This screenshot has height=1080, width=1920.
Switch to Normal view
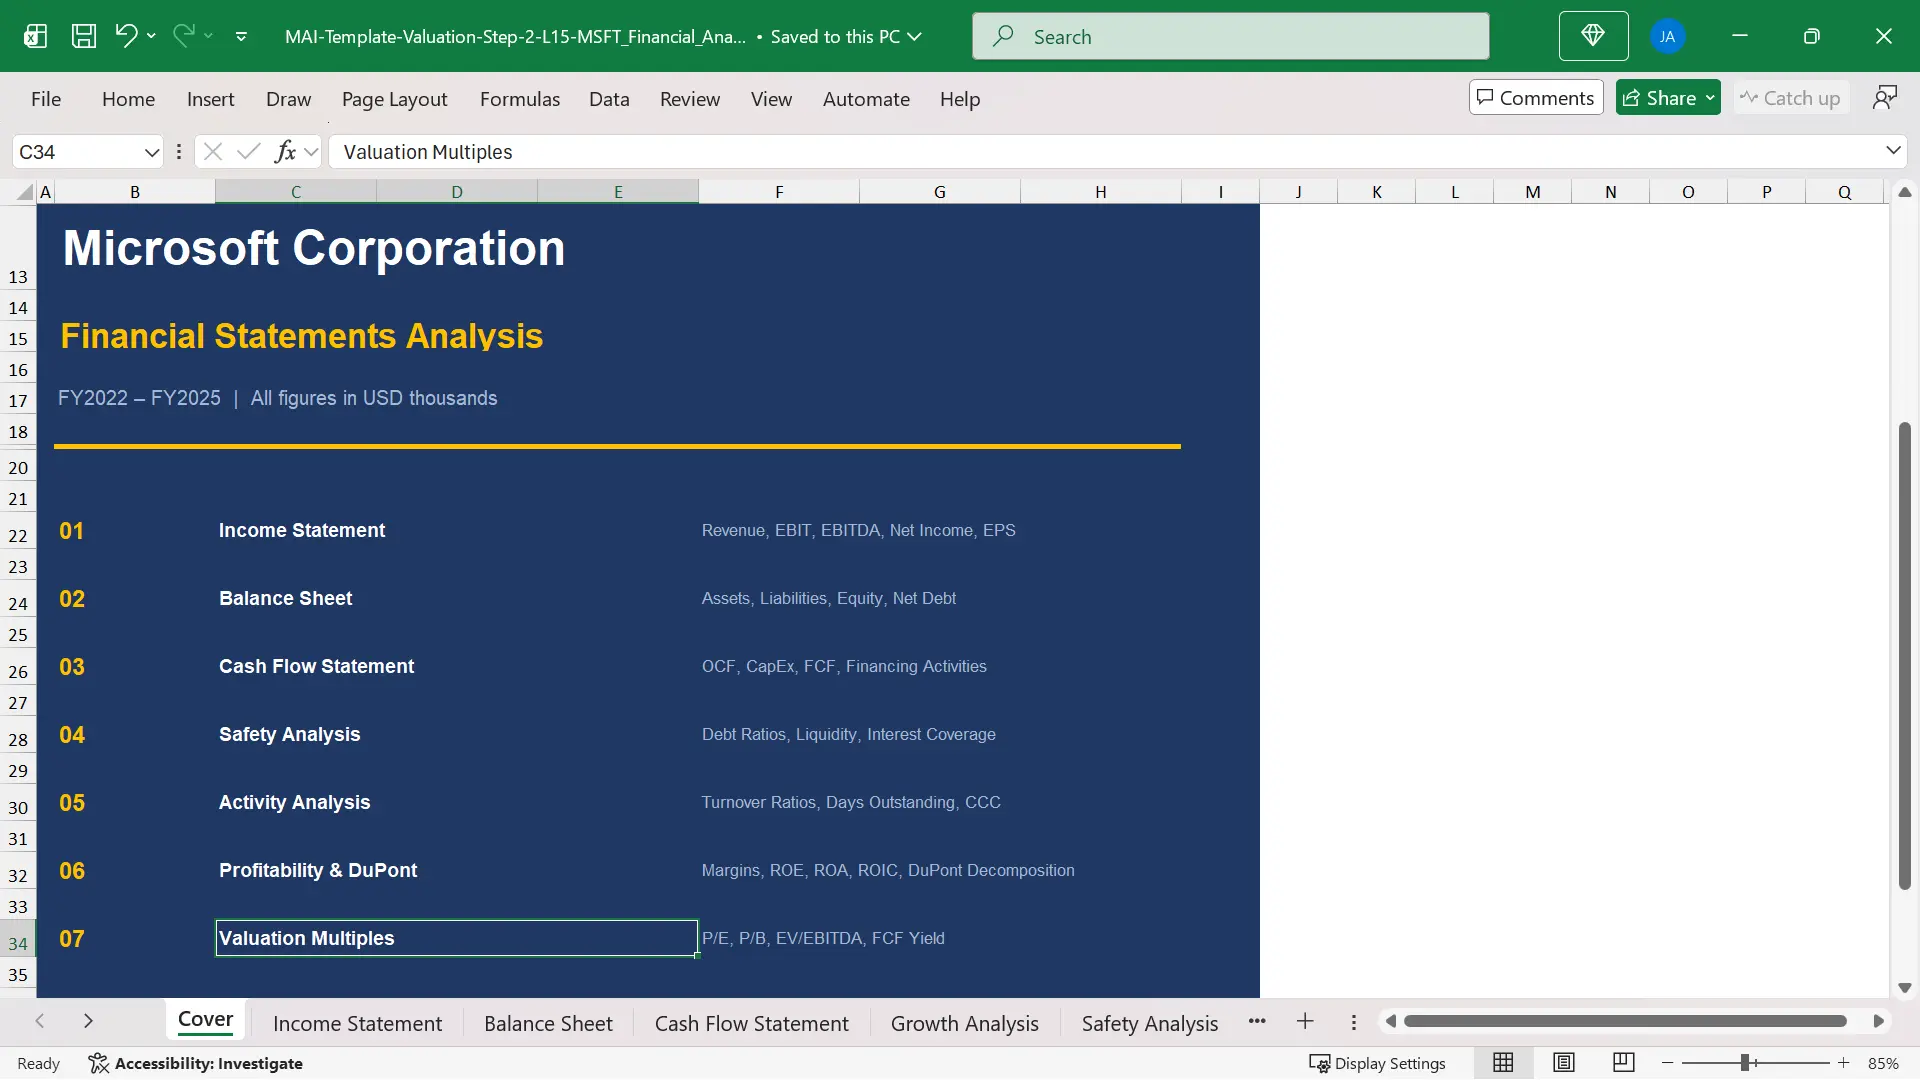pos(1503,1063)
